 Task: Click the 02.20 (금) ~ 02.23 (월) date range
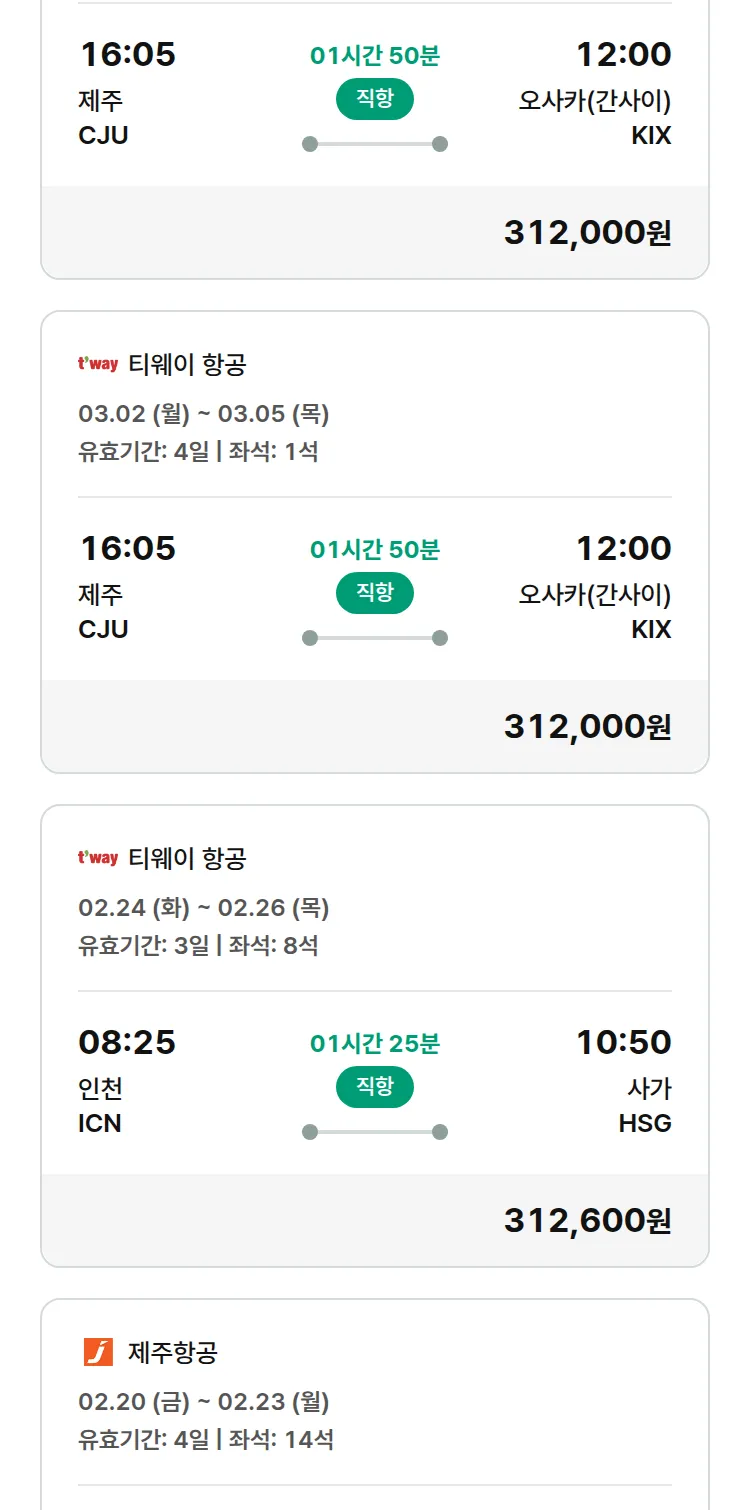tap(204, 1402)
